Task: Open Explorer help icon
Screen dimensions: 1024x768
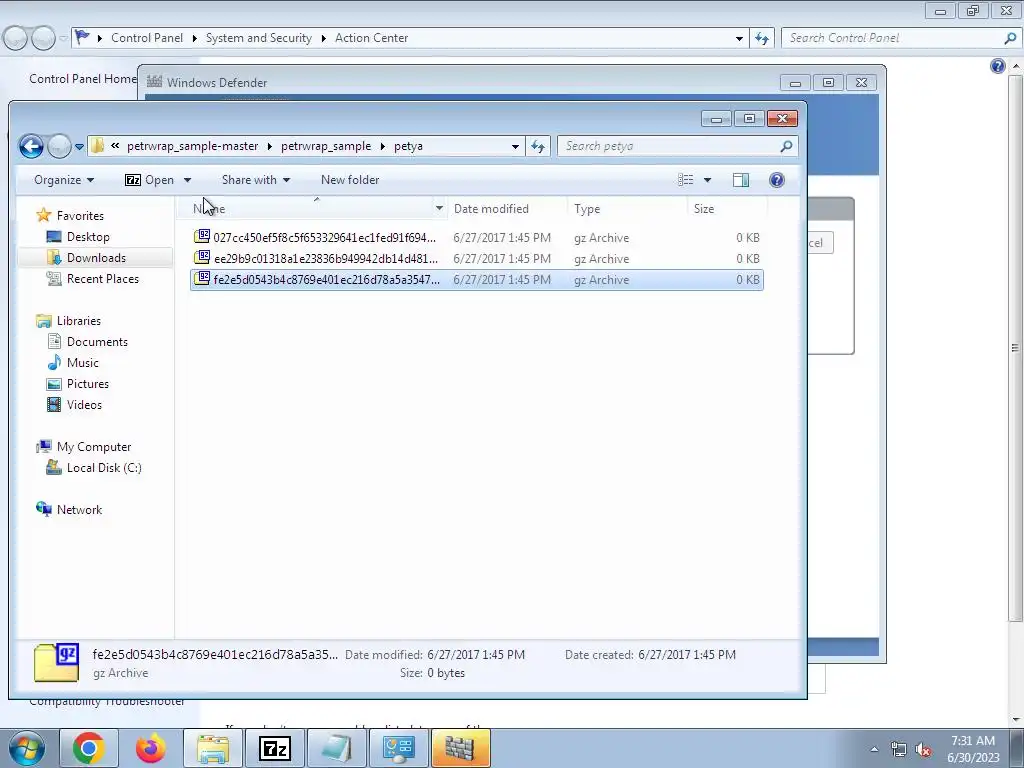Action: click(x=776, y=180)
